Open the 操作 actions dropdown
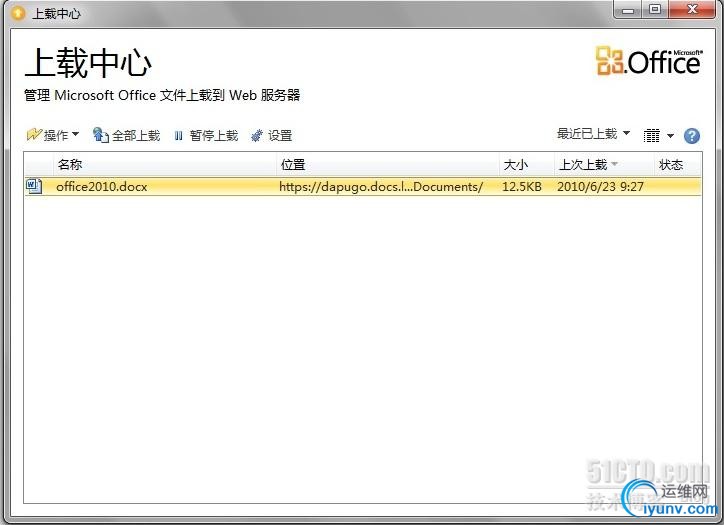 53,135
